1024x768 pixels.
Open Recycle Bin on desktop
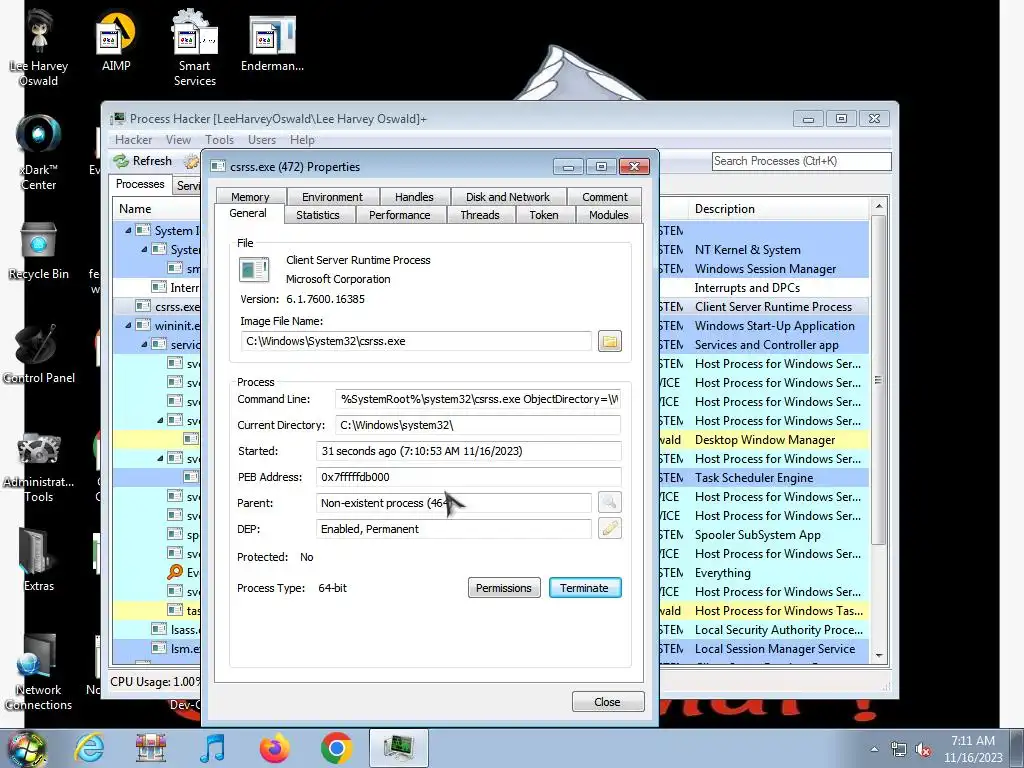click(39, 250)
